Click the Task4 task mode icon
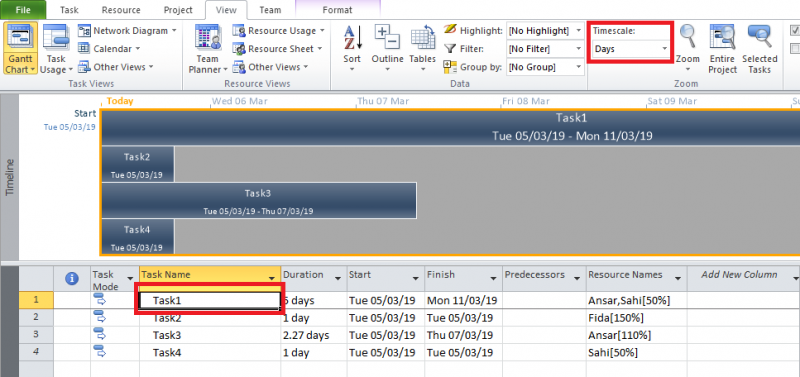Screen dimensions: 800x377 pyautogui.click(x=101, y=352)
